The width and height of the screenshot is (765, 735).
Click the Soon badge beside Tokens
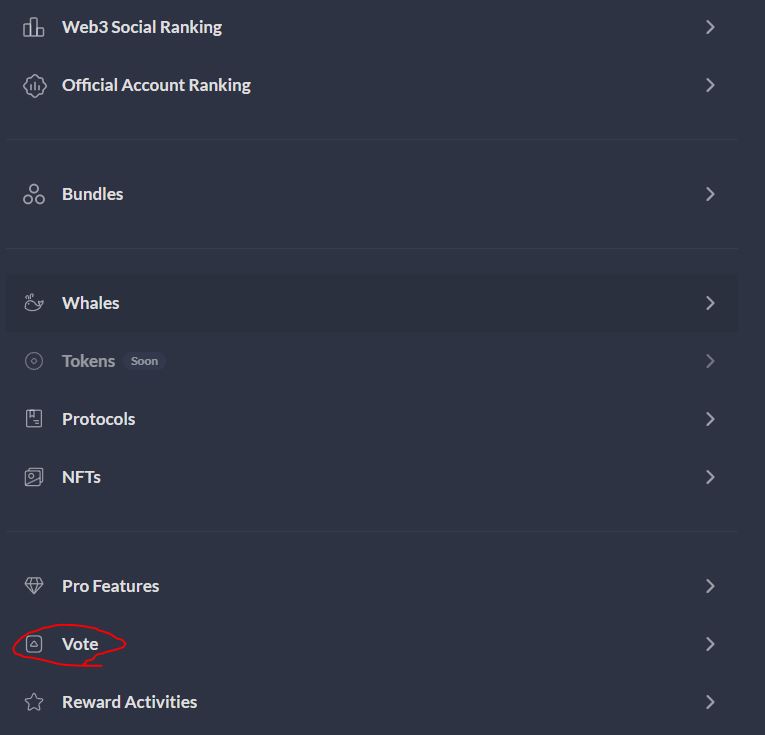144,361
